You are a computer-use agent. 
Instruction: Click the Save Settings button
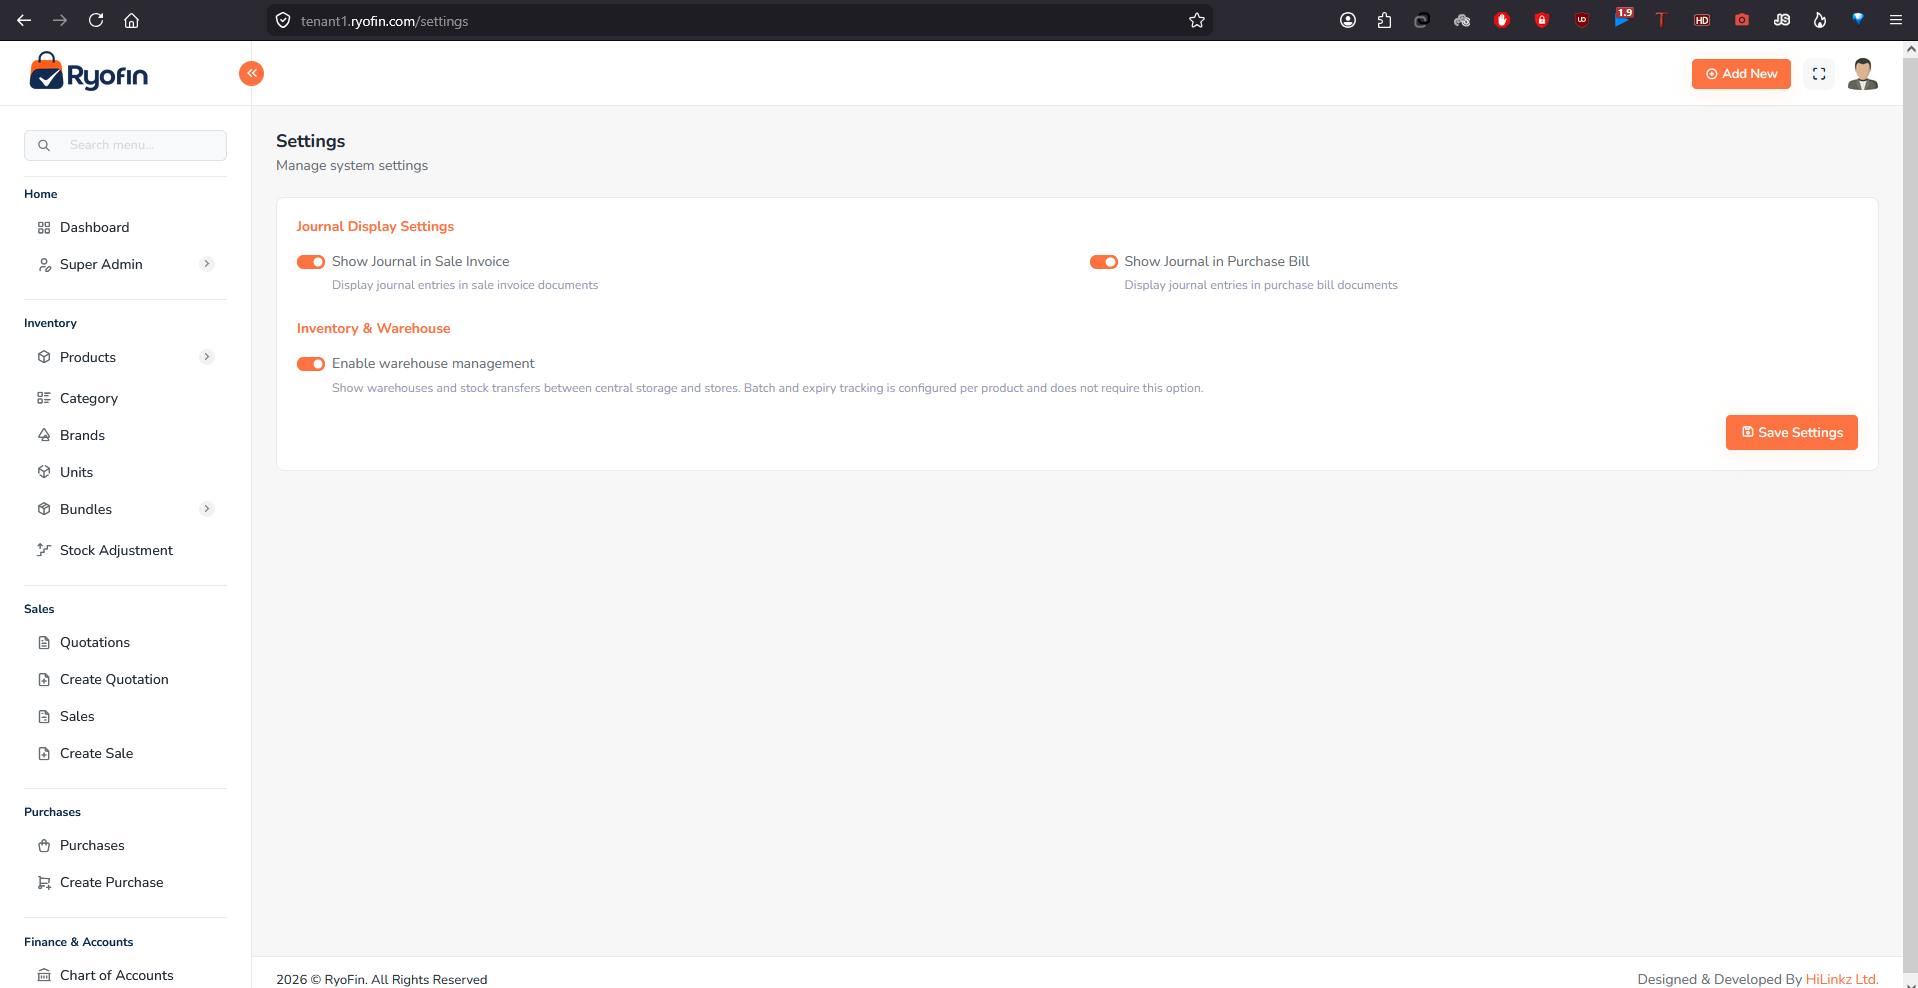pos(1791,433)
